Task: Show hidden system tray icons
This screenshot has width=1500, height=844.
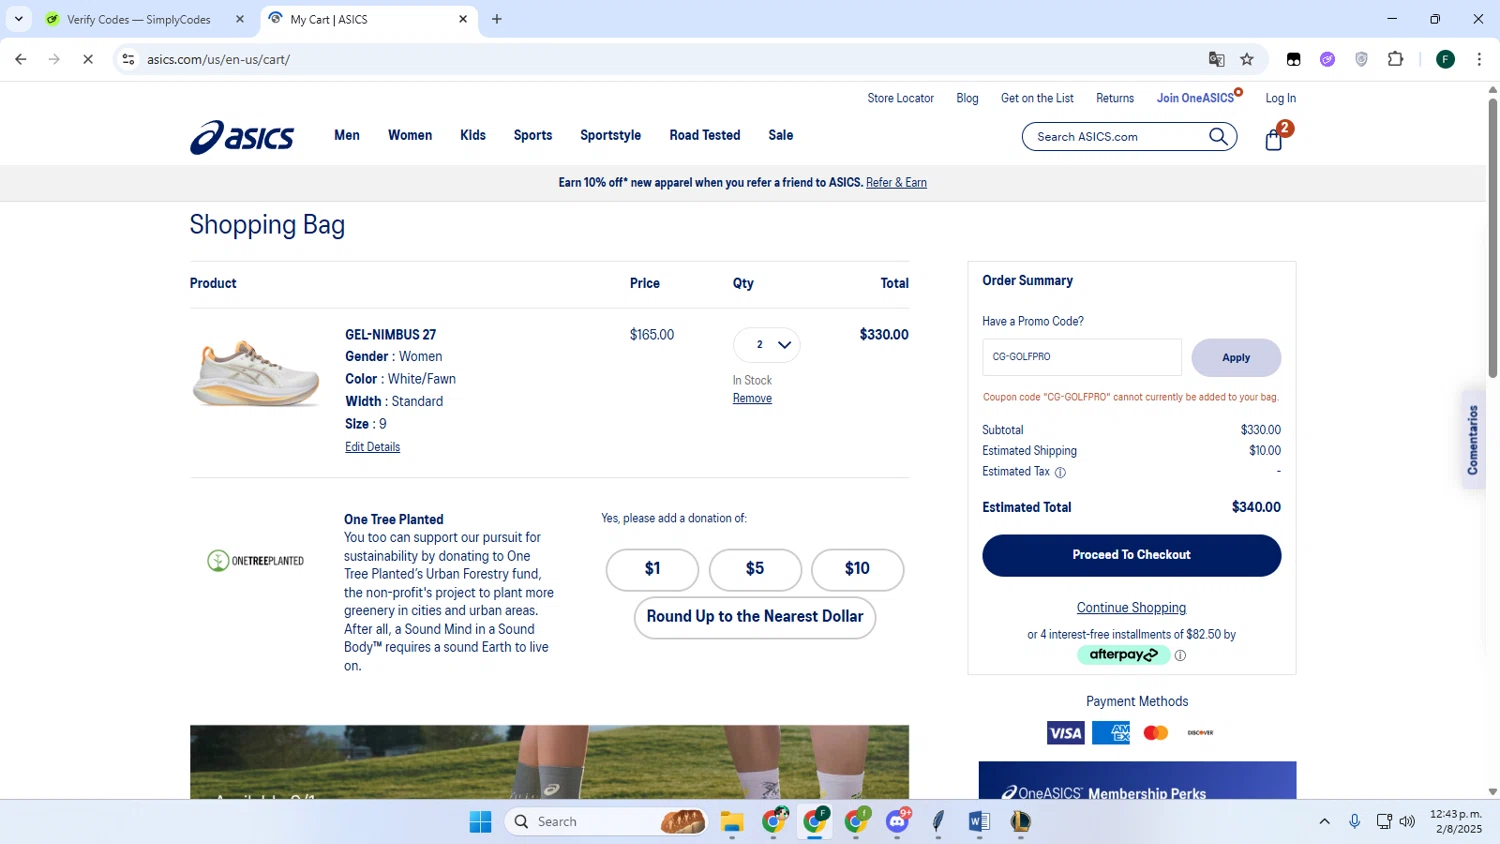Action: 1324,822
